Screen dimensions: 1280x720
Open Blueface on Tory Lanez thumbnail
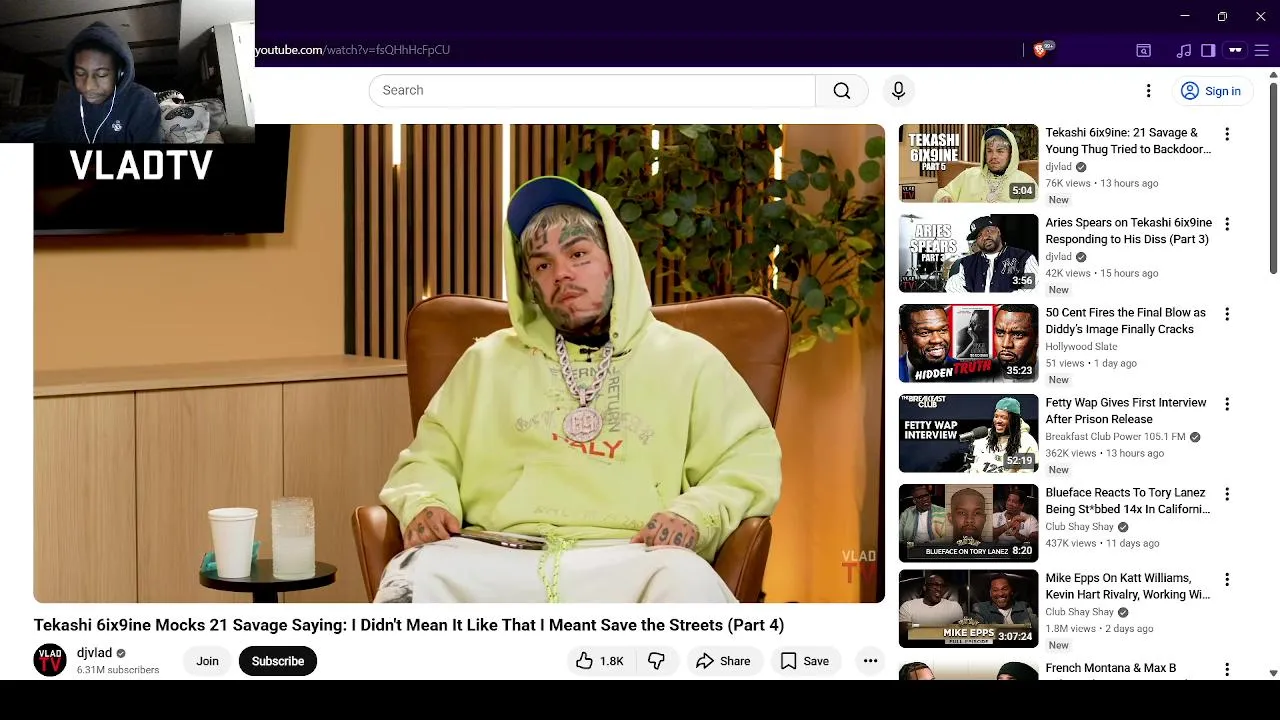click(x=968, y=523)
